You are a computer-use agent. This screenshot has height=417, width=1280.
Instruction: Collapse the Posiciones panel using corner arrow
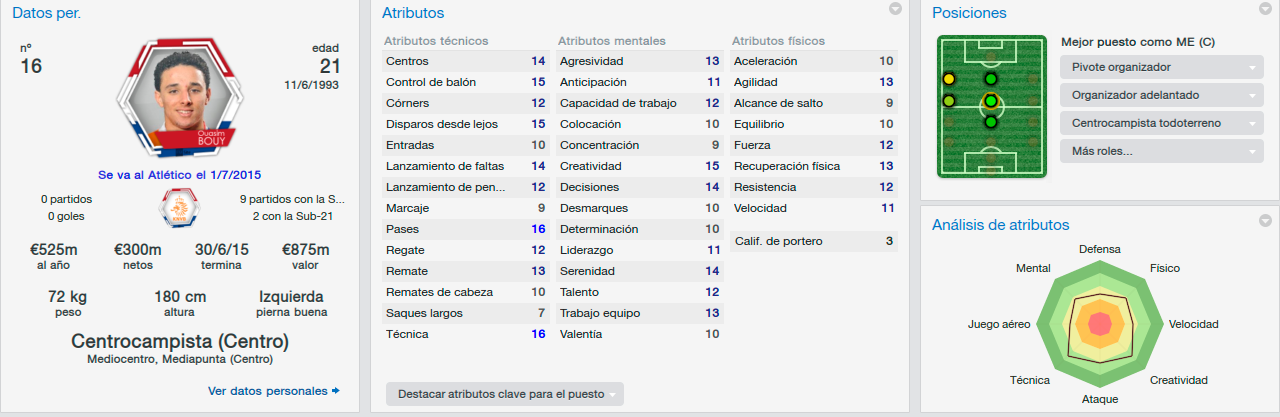[1265, 9]
